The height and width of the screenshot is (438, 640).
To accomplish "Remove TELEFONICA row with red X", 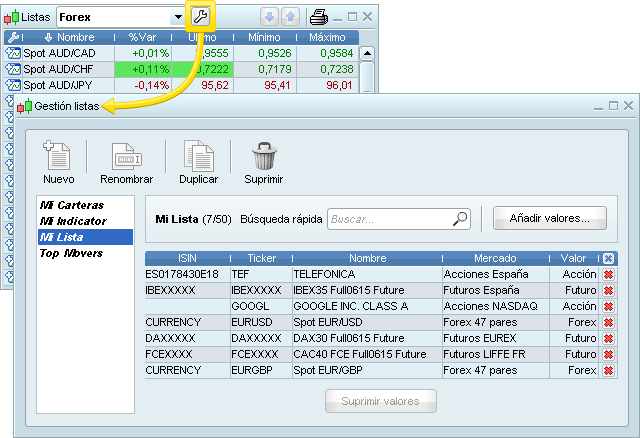I will tap(608, 274).
